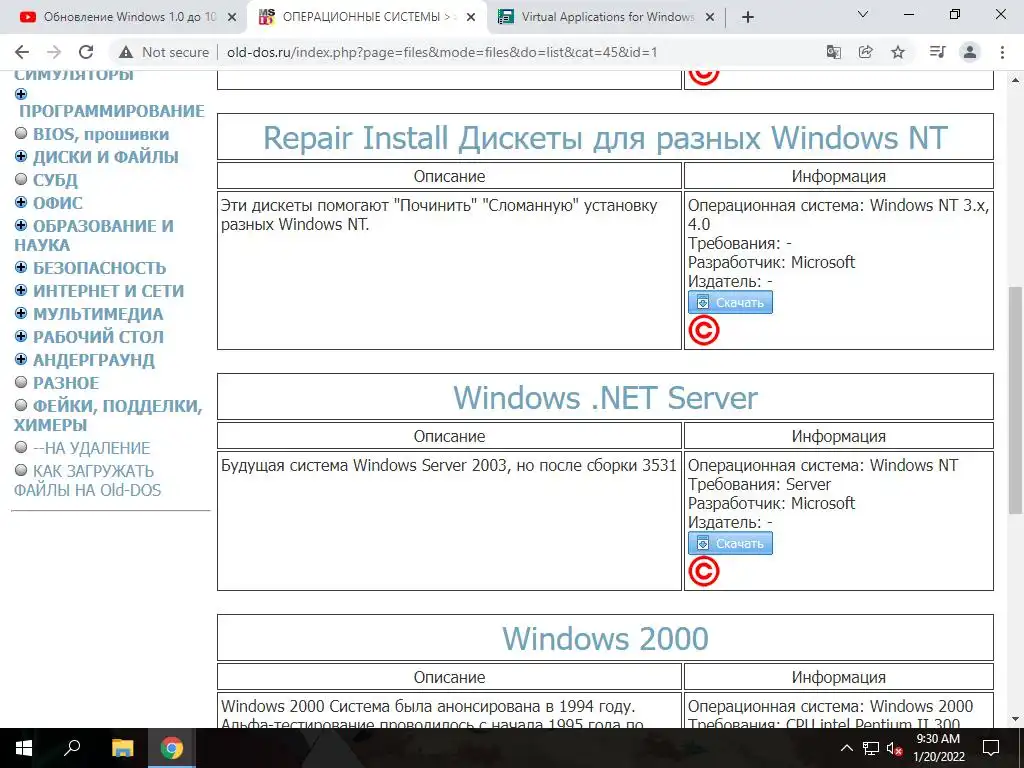
Task: Click the Chrome icon in the taskbar
Action: point(172,748)
